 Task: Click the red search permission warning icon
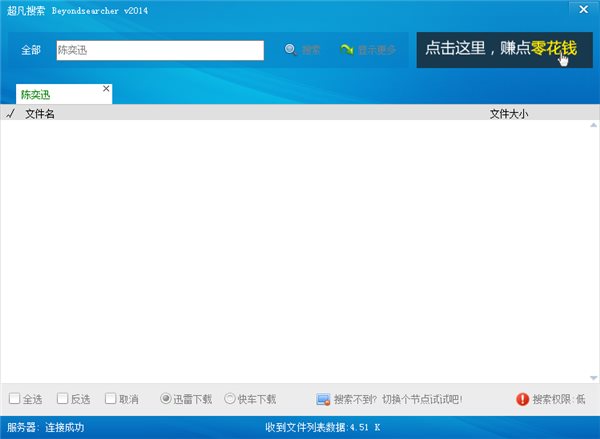coord(522,399)
